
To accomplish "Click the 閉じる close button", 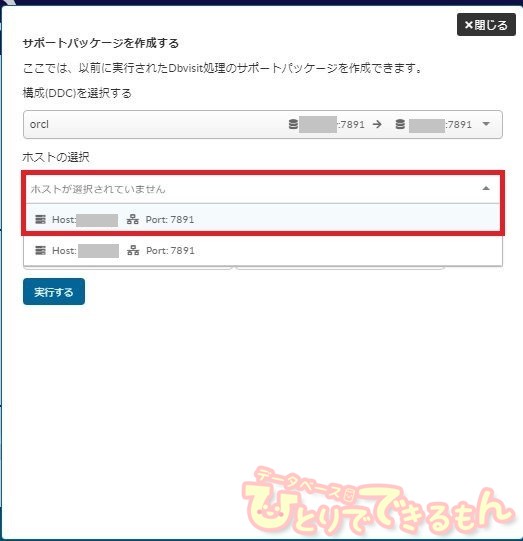I will [486, 24].
